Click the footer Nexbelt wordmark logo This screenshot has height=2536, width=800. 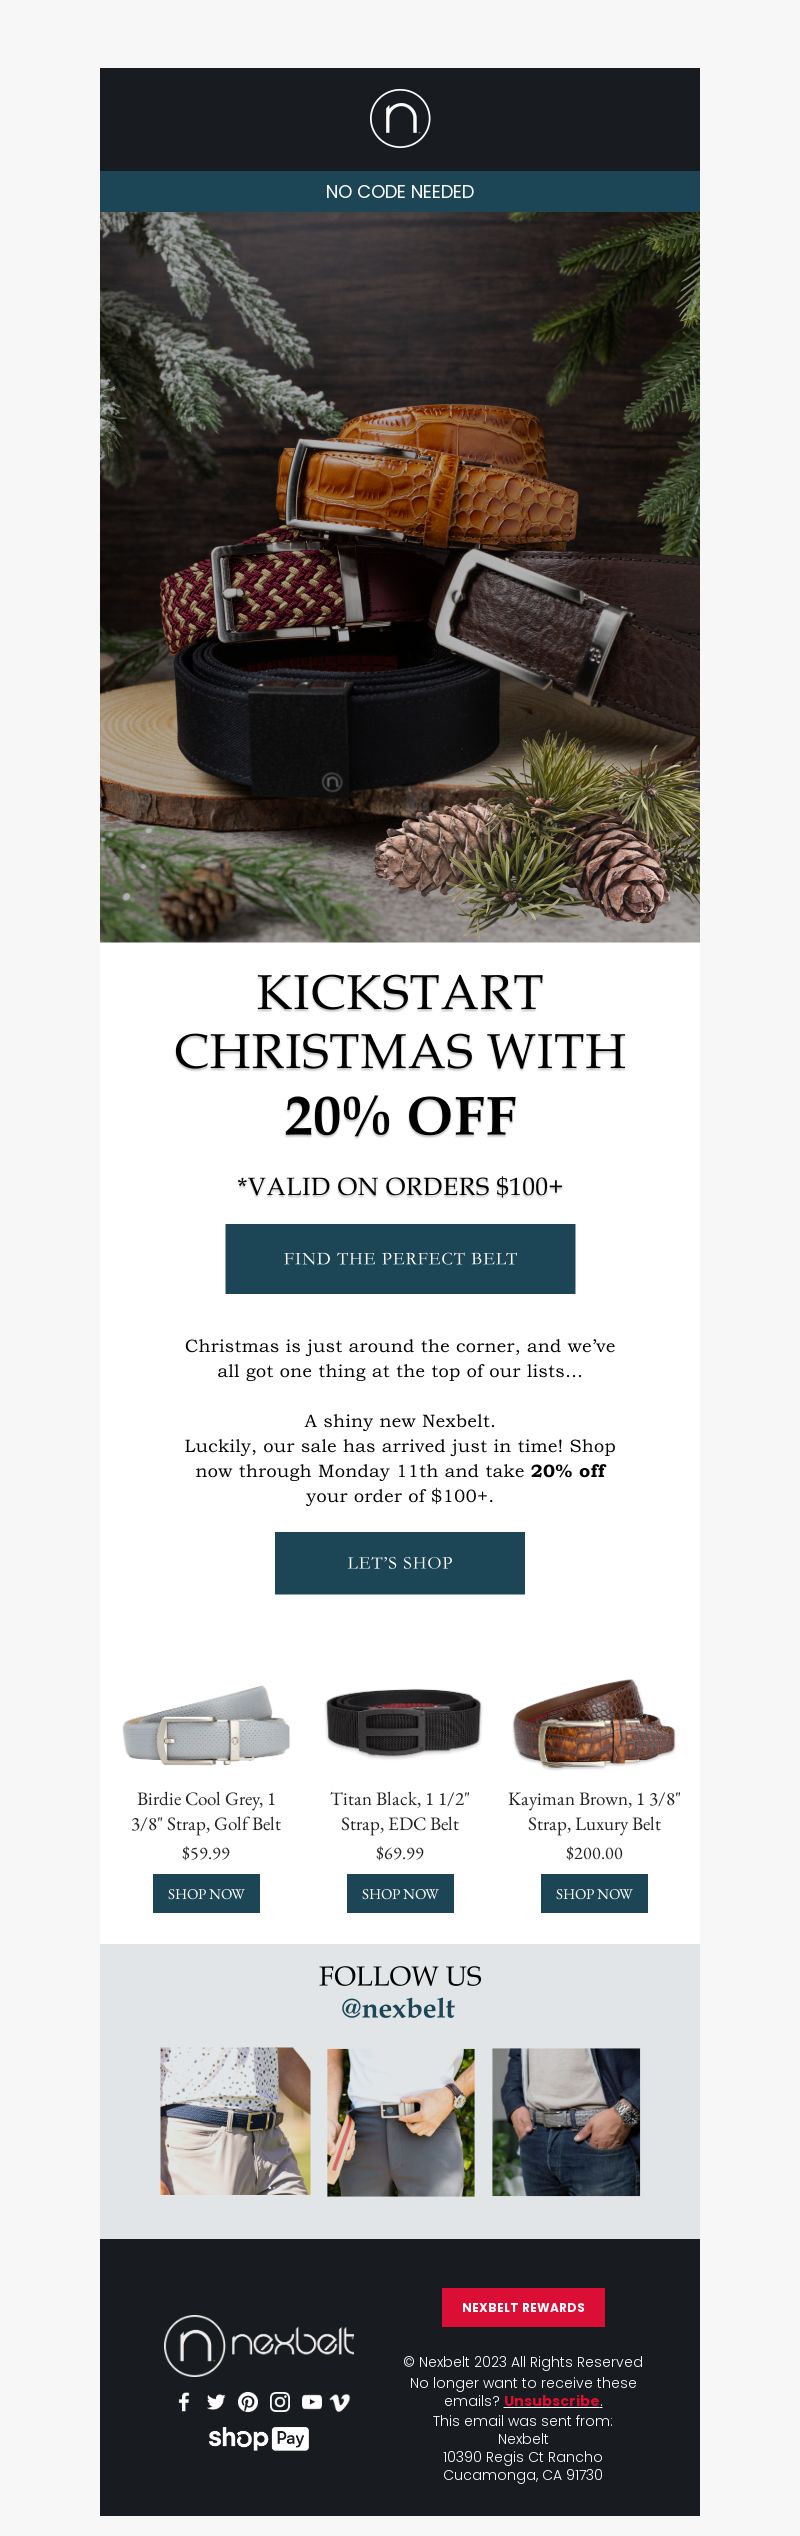point(259,2345)
